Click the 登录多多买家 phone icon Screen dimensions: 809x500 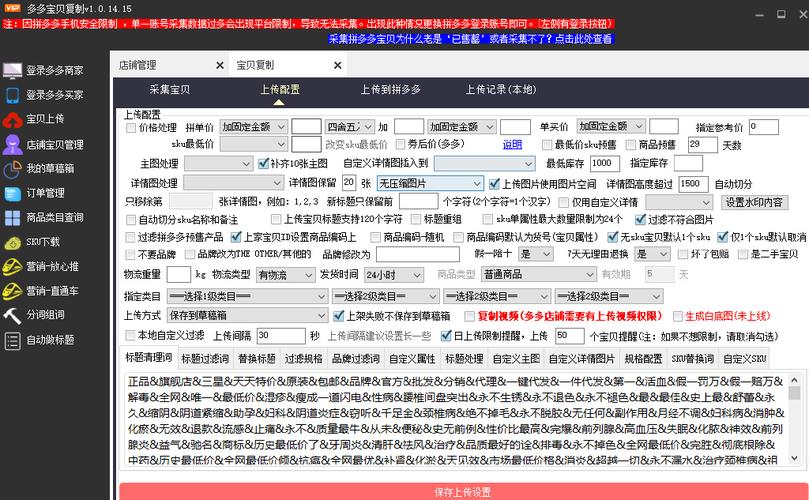coord(12,95)
